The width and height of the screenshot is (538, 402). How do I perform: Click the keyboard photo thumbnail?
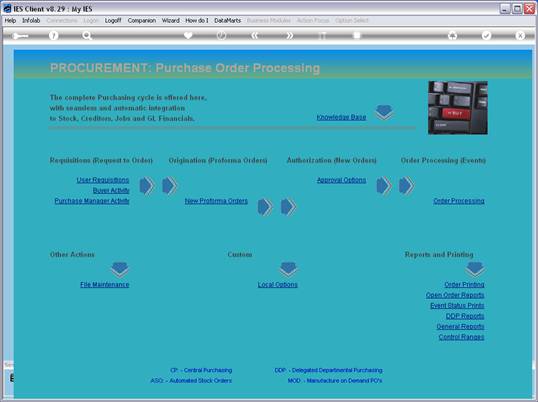click(458, 108)
